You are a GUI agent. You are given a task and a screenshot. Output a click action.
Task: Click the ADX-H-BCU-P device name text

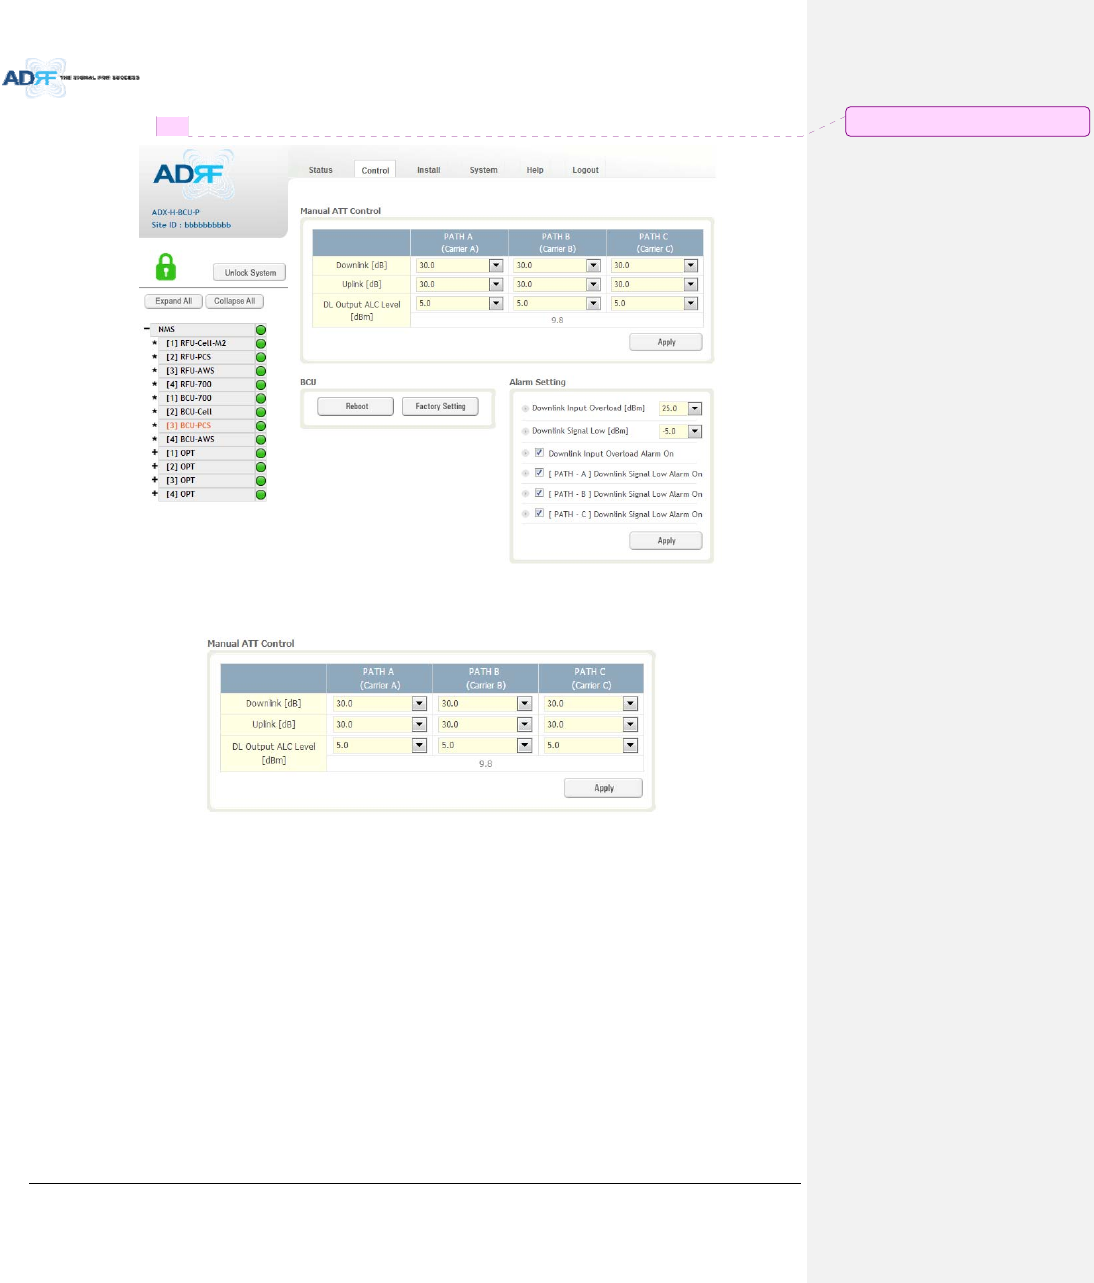[176, 212]
